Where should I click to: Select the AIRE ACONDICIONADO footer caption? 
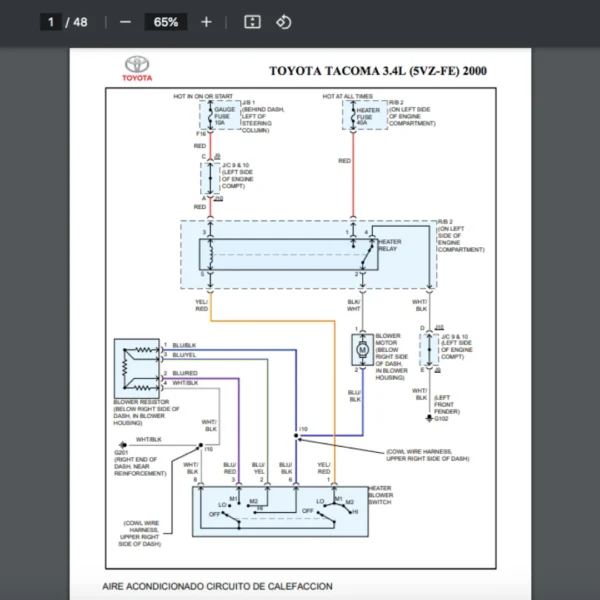click(x=217, y=586)
